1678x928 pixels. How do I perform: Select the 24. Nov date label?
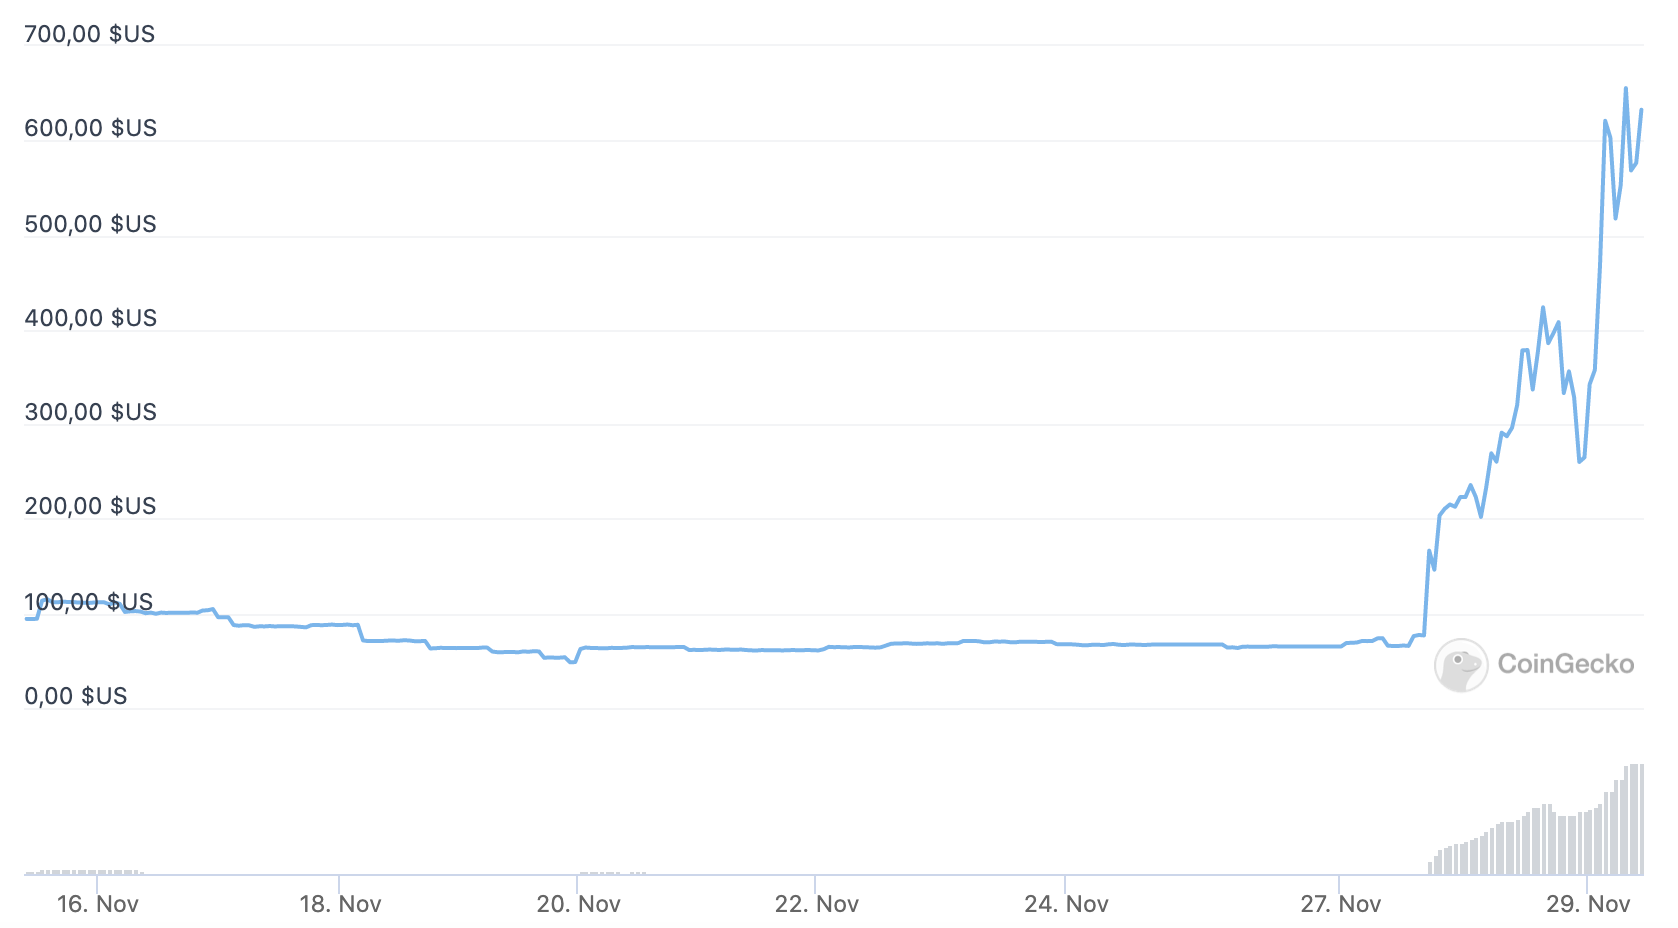[x=1066, y=904]
